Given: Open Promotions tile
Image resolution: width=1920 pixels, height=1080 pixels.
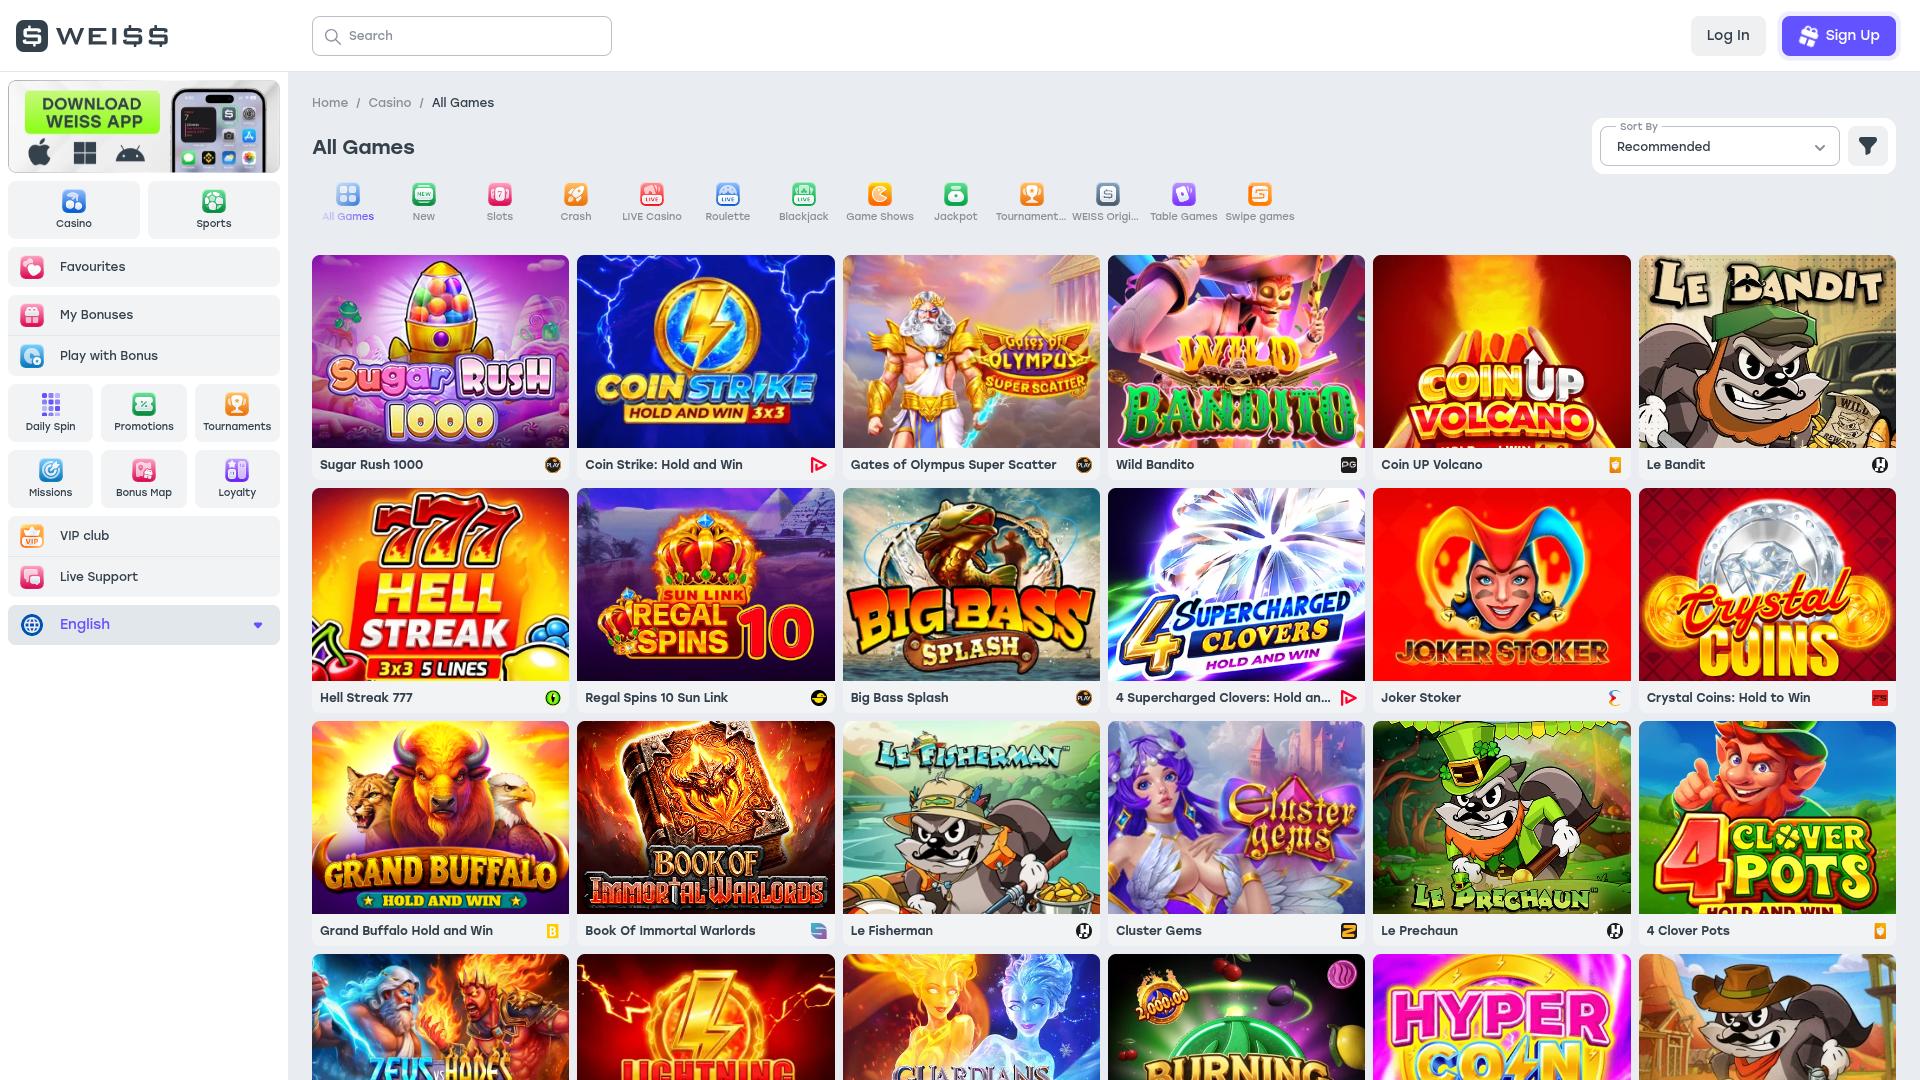Looking at the screenshot, I should tap(144, 413).
